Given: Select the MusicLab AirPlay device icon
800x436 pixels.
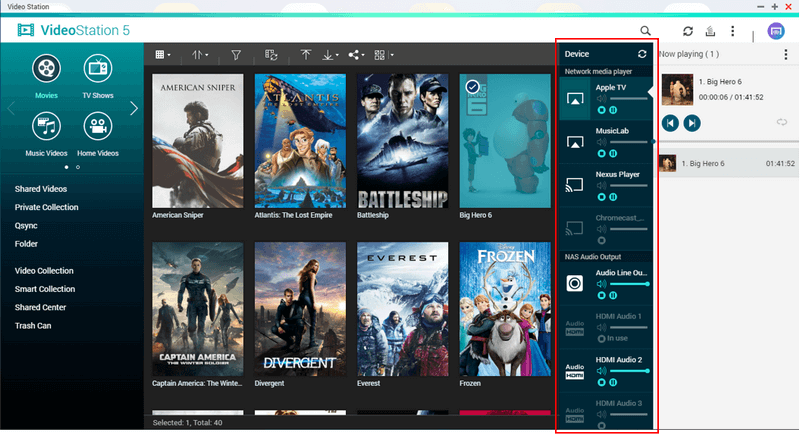Looking at the screenshot, I should coord(575,142).
